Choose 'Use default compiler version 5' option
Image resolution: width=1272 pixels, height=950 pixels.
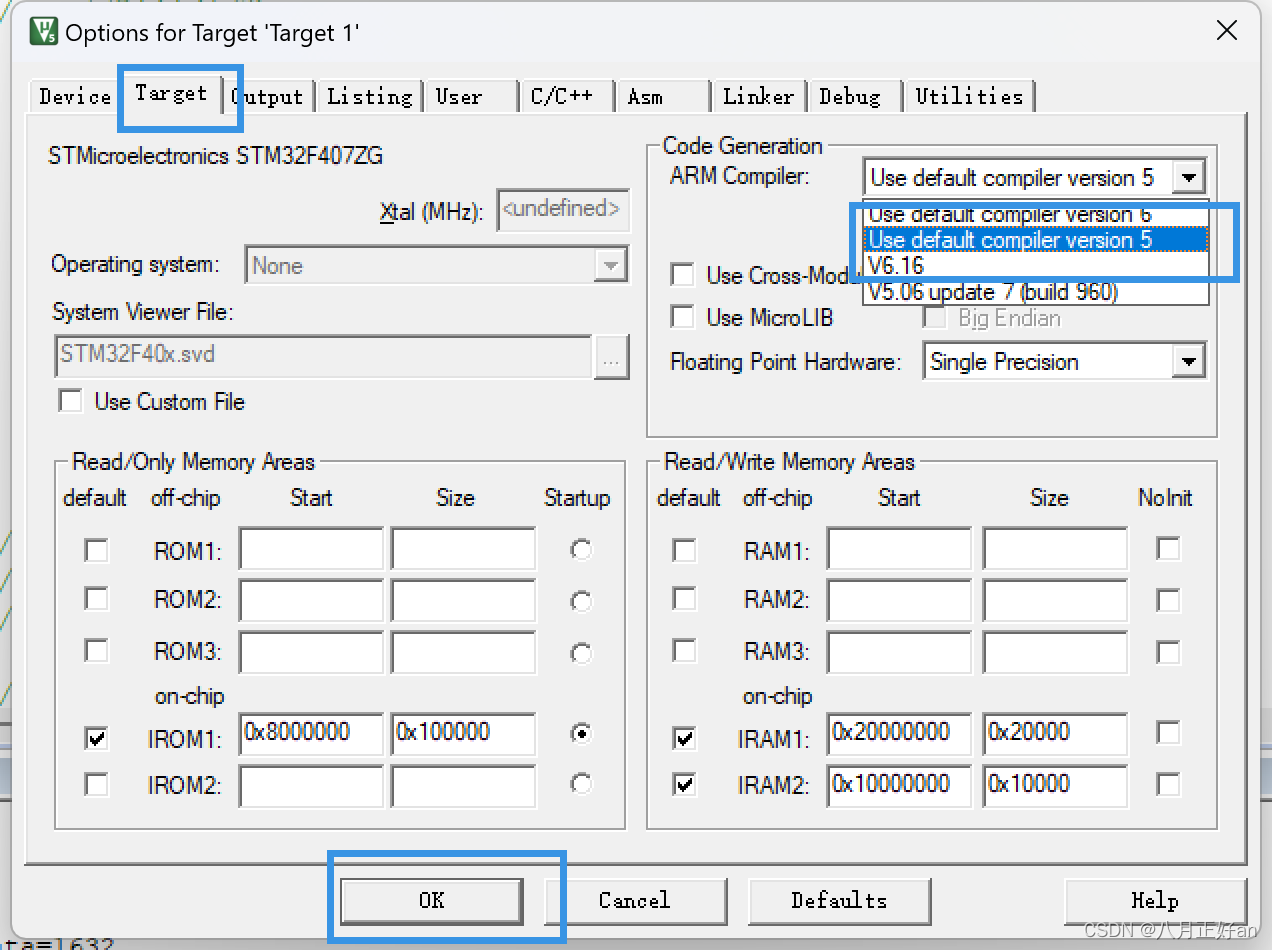(1035, 240)
